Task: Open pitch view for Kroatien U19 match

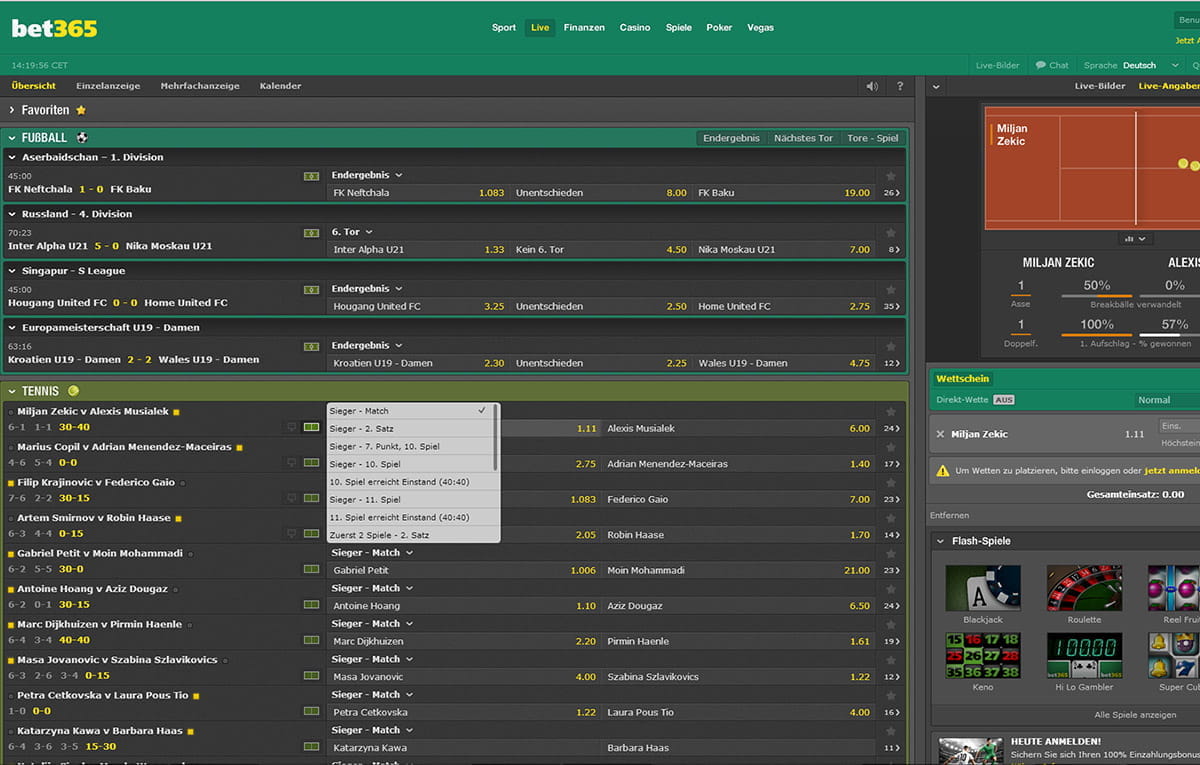Action: pyautogui.click(x=311, y=347)
